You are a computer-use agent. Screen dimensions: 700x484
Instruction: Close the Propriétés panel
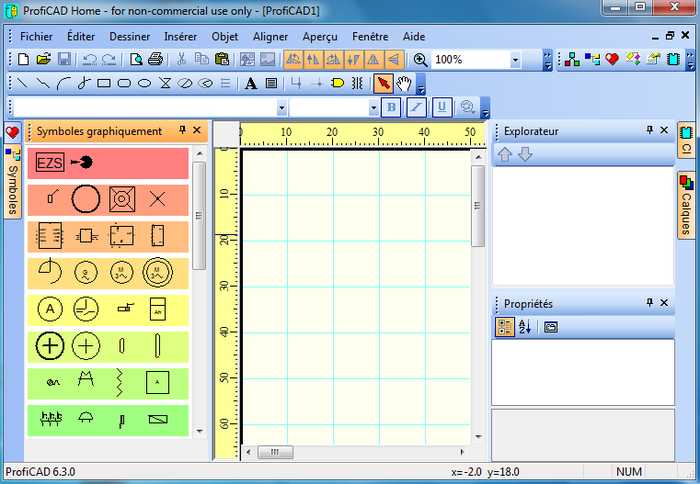[x=664, y=303]
